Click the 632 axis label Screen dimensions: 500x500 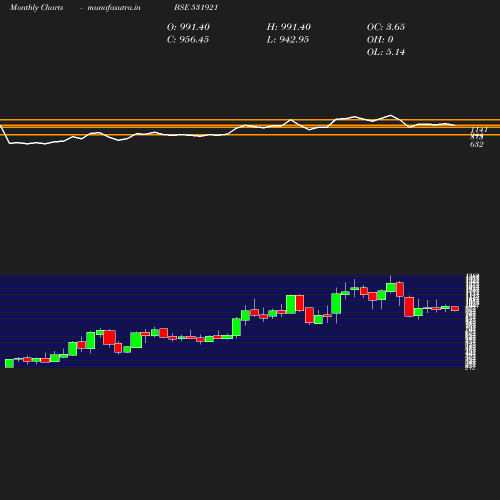click(x=477, y=144)
